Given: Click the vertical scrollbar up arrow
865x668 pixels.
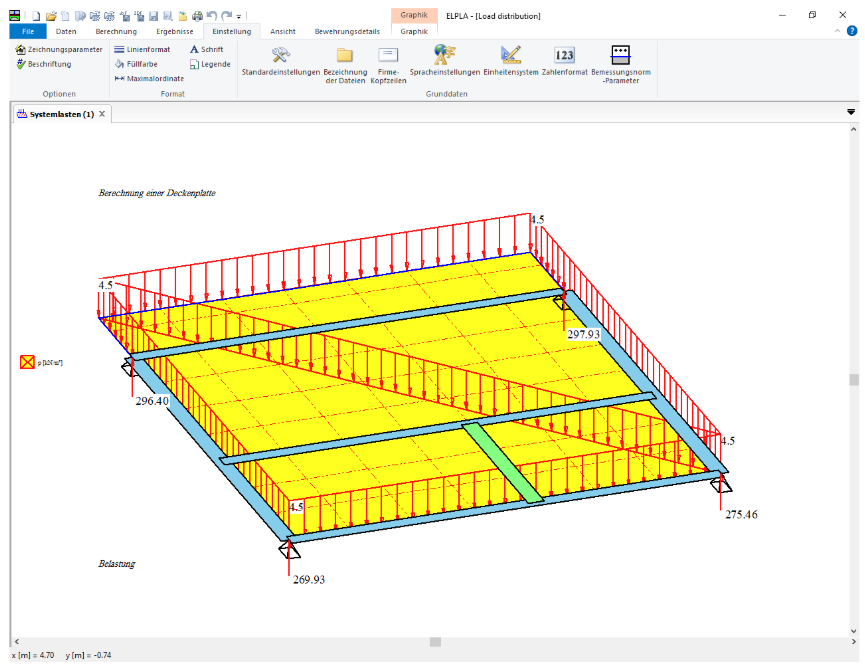Looking at the screenshot, I should [x=854, y=129].
